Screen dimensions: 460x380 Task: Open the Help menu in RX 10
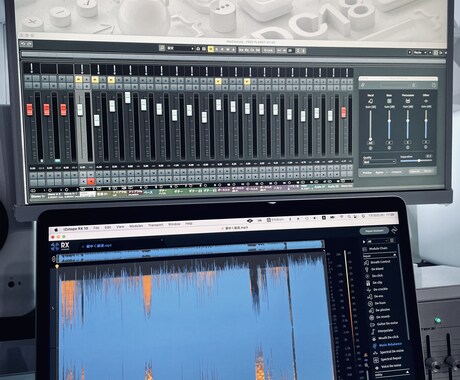pyautogui.click(x=189, y=223)
